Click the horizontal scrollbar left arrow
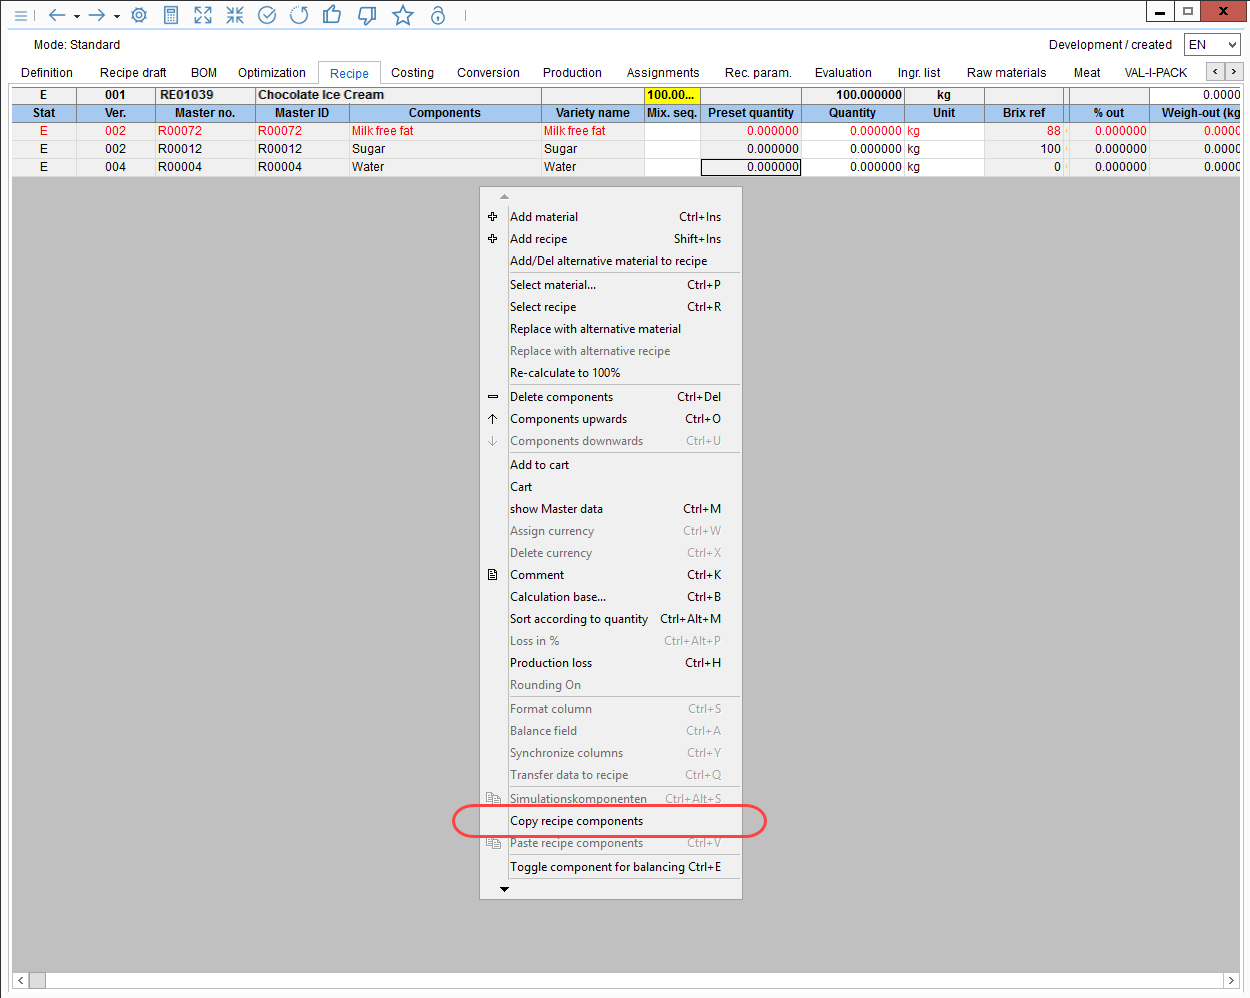Viewport: 1250px width, 998px height. point(21,981)
